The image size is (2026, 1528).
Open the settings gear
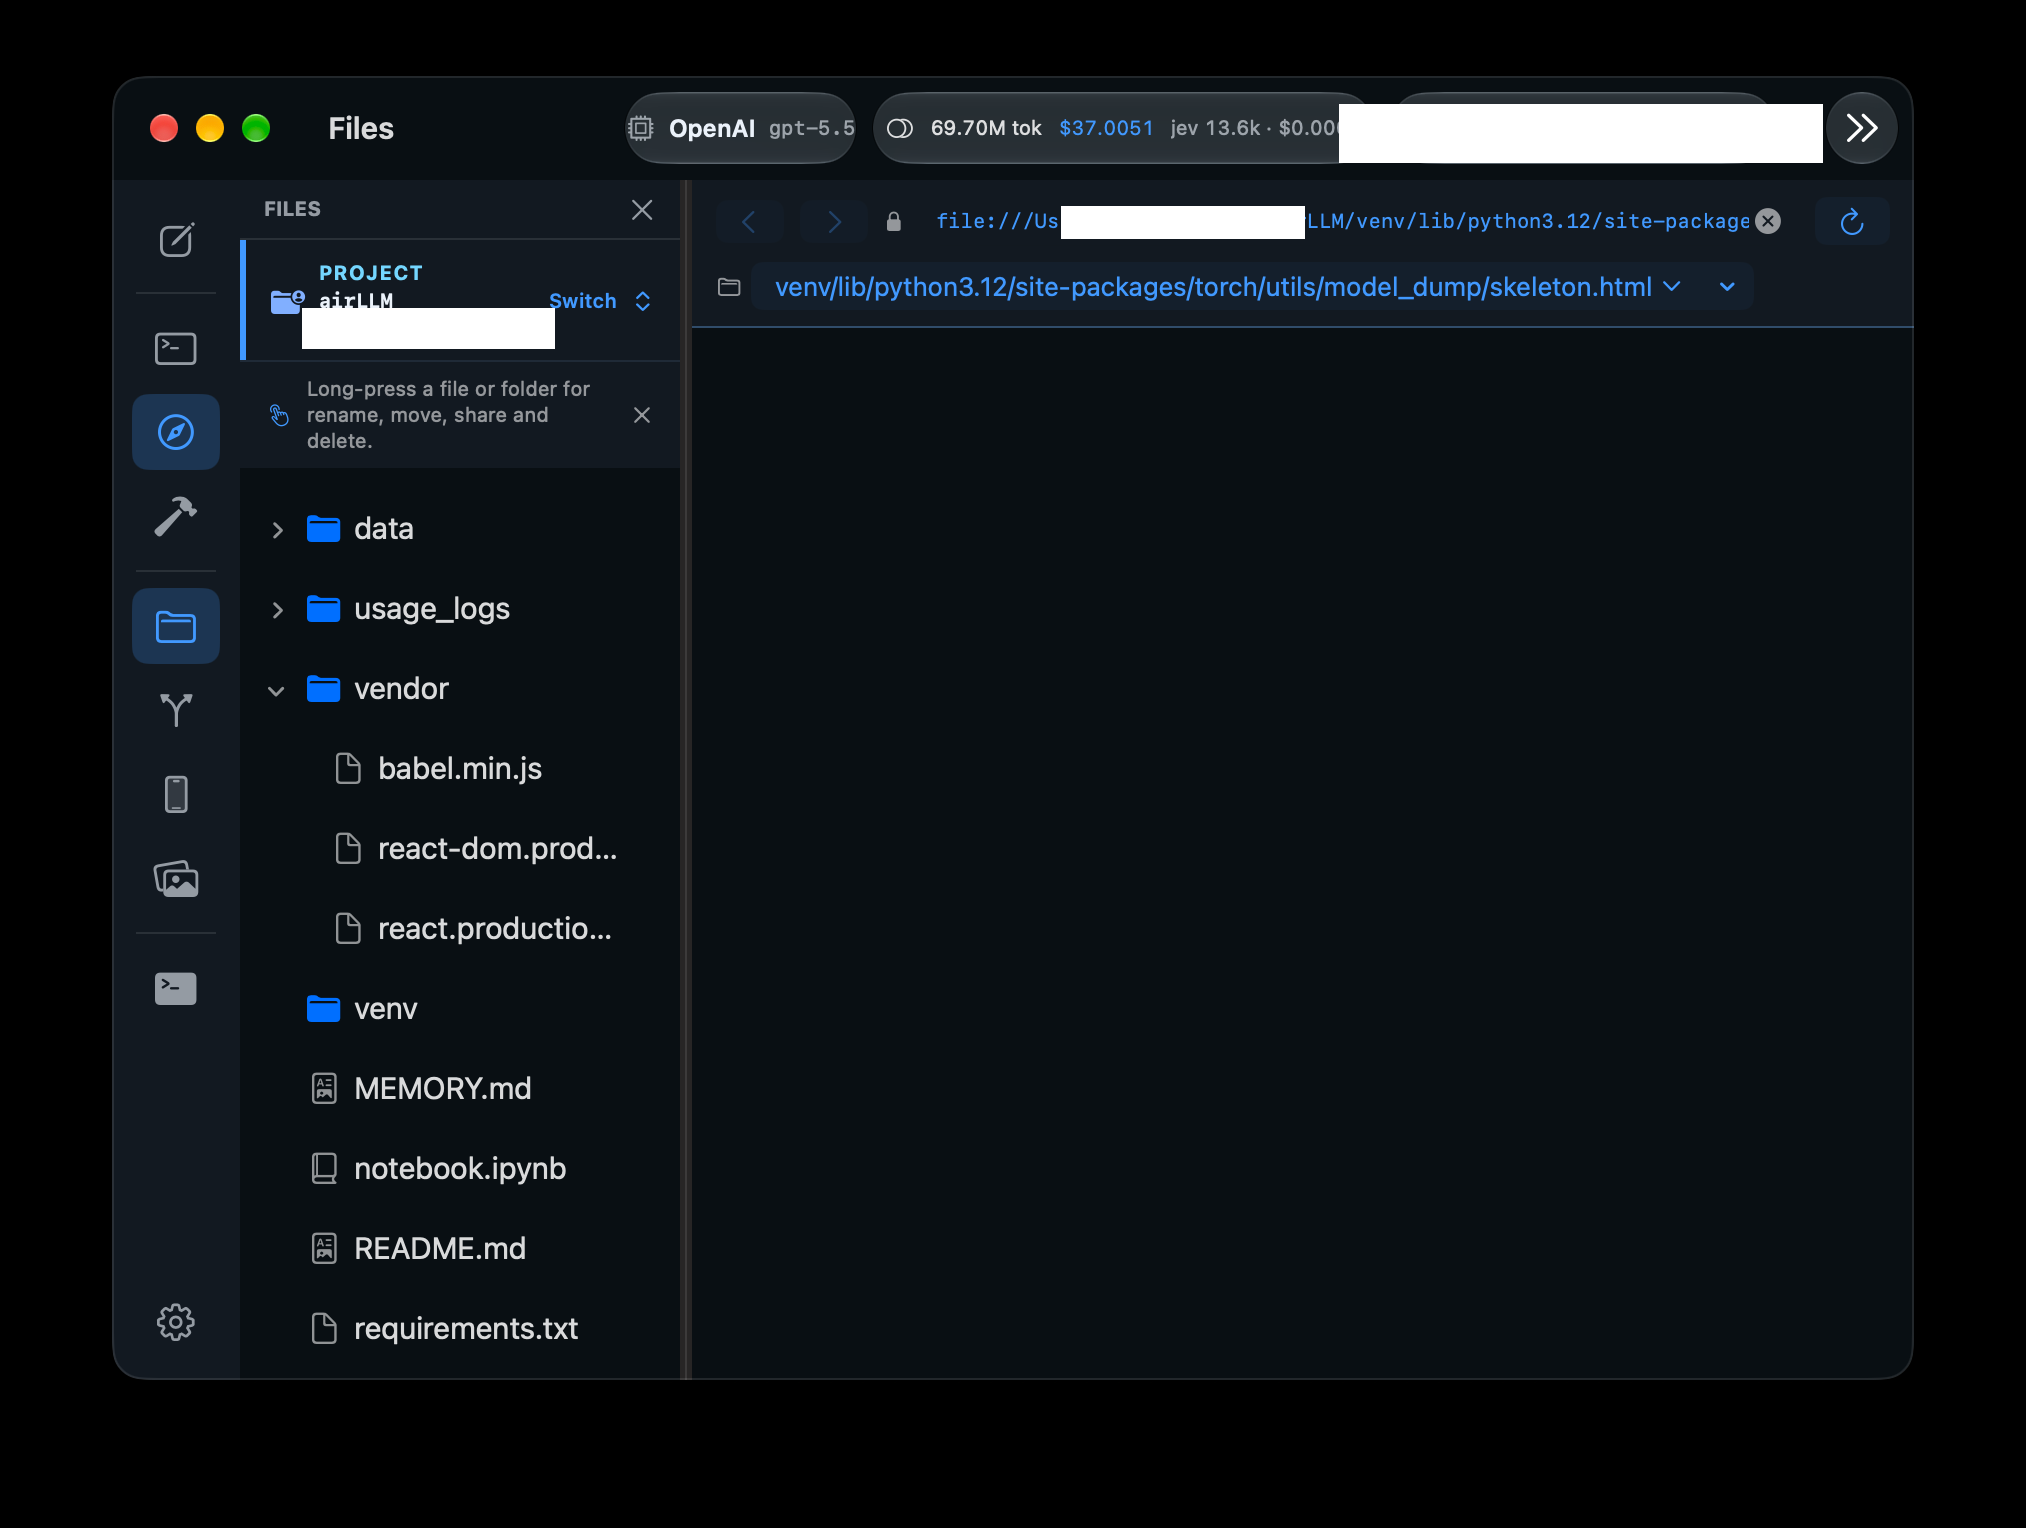pyautogui.click(x=176, y=1322)
